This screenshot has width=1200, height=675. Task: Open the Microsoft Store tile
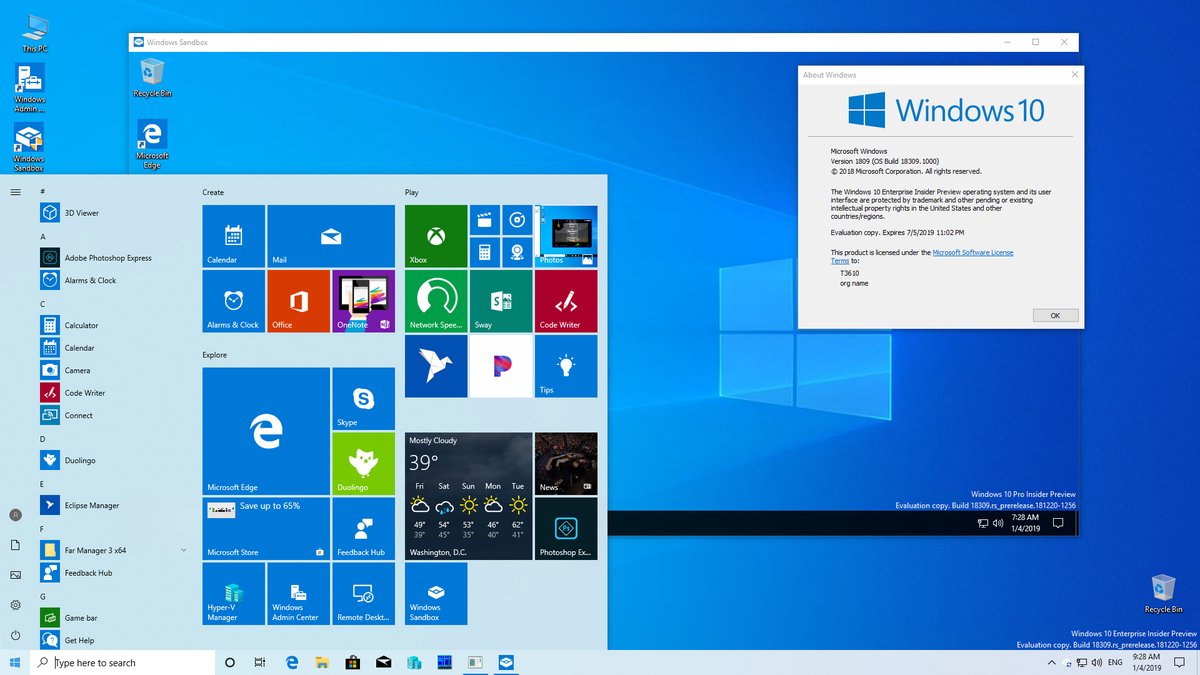[x=266, y=529]
